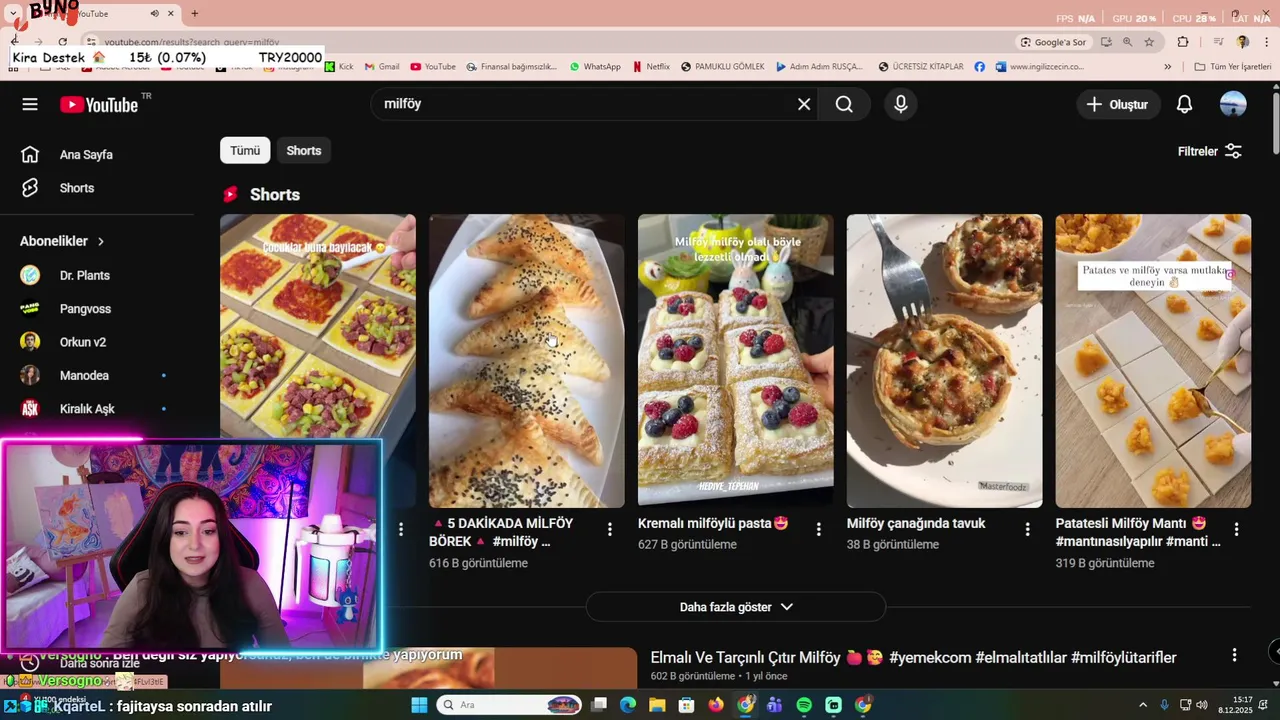The width and height of the screenshot is (1280, 720).
Task: Open the ÜCRETSİZ KİTAPLAR bookmark
Action: 921,67
